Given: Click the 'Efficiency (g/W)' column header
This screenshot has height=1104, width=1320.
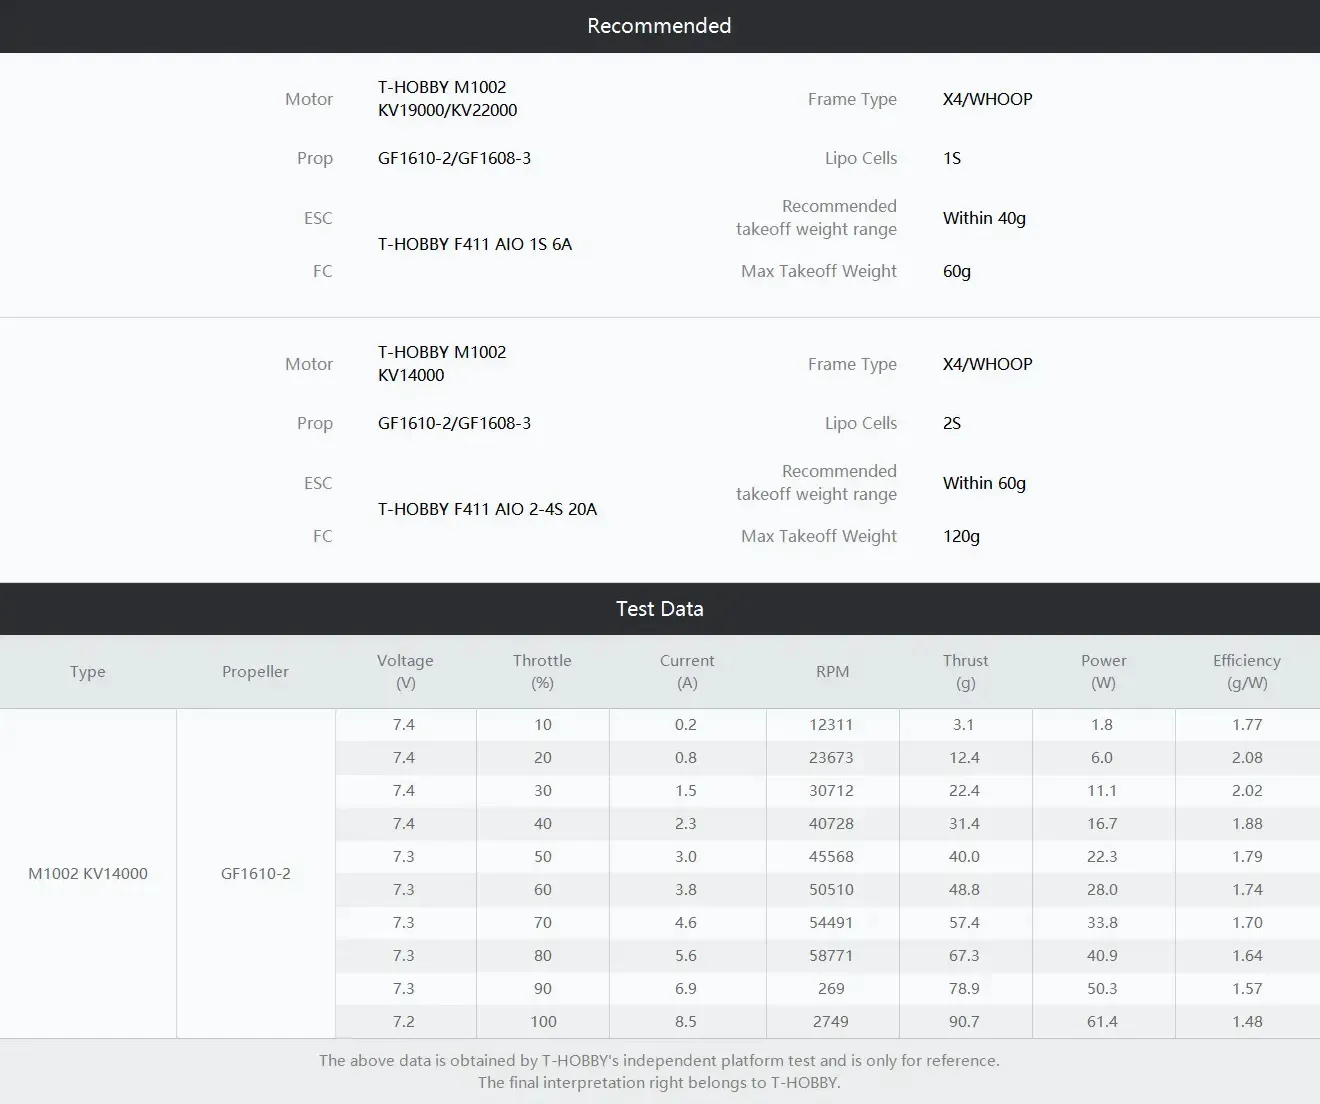Looking at the screenshot, I should pos(1247,672).
